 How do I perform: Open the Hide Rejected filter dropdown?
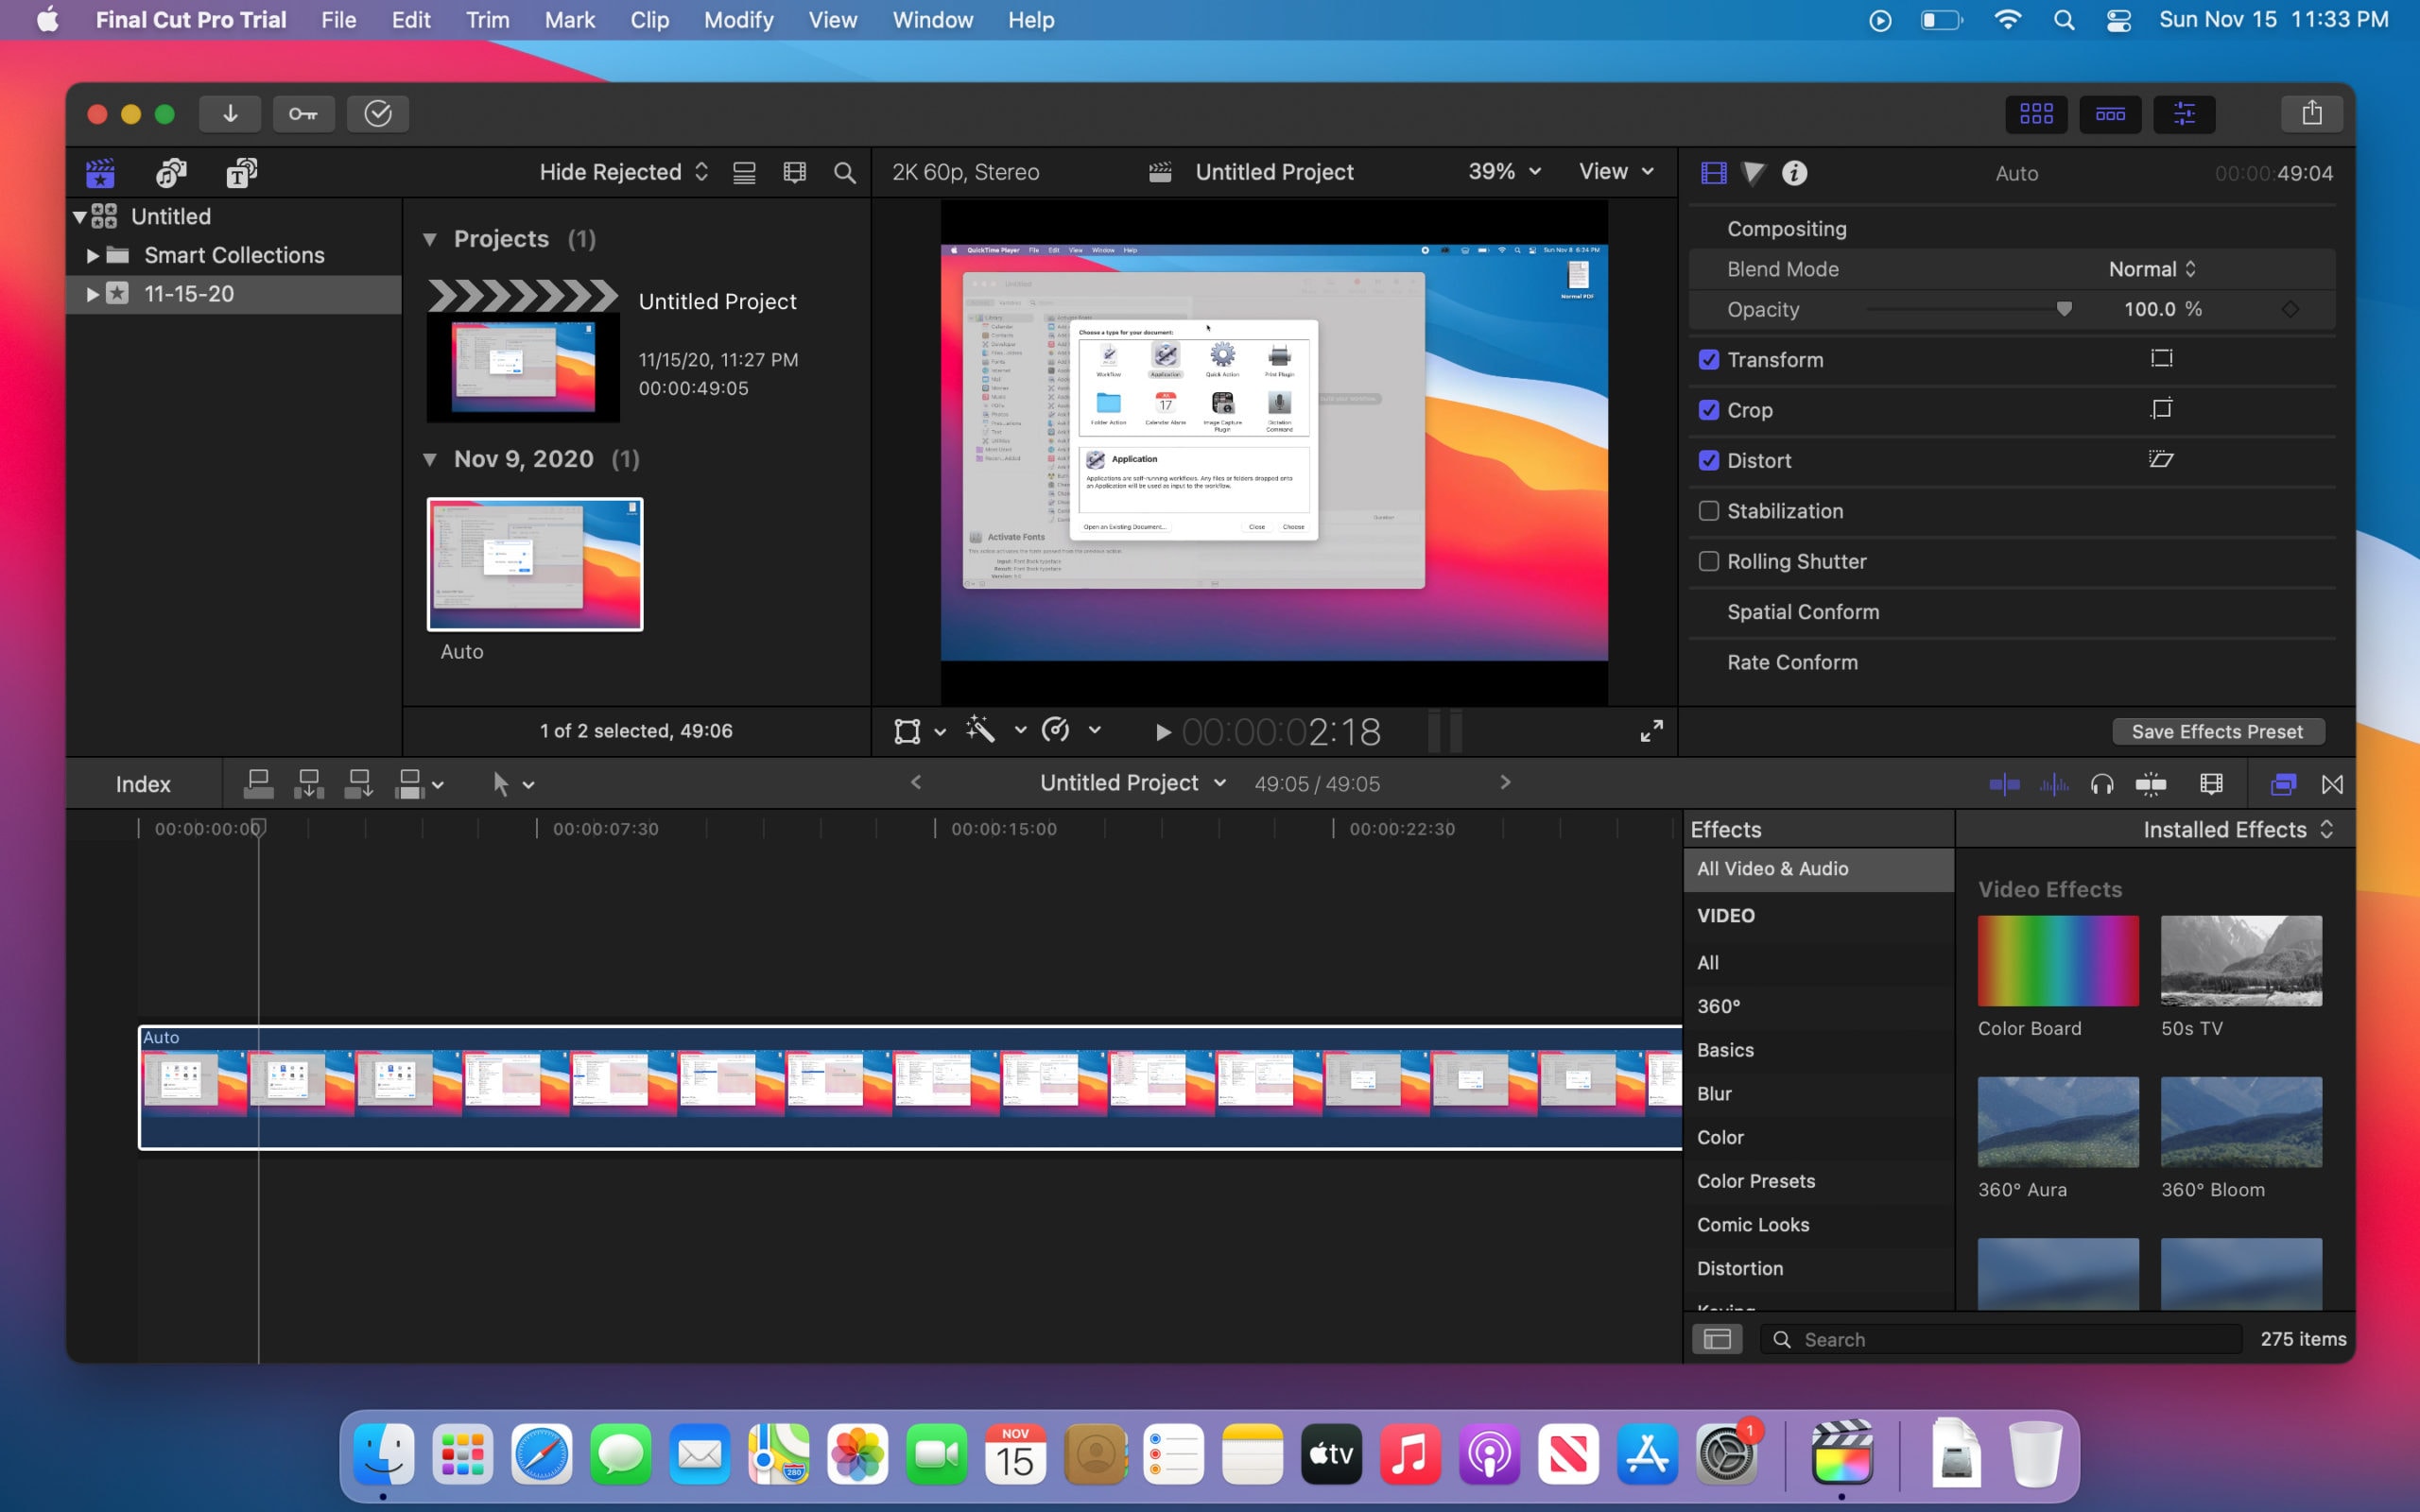tap(622, 171)
